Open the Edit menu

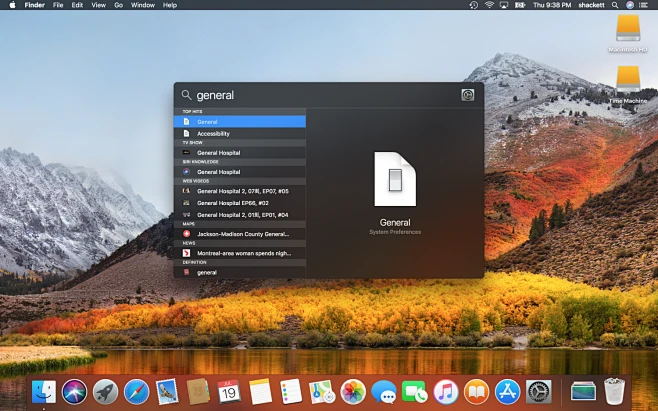77,5
